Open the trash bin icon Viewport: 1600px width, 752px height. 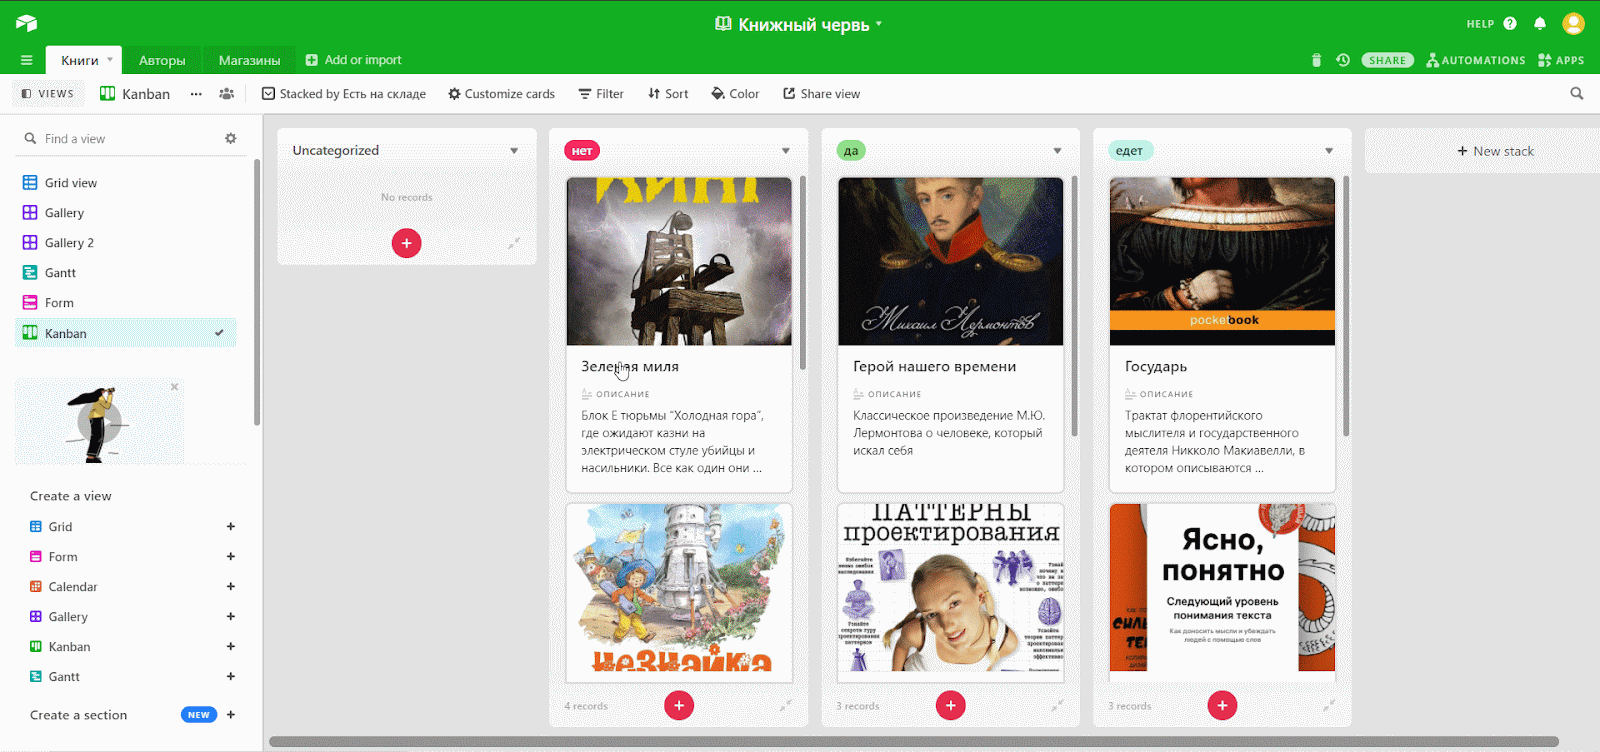tap(1316, 60)
